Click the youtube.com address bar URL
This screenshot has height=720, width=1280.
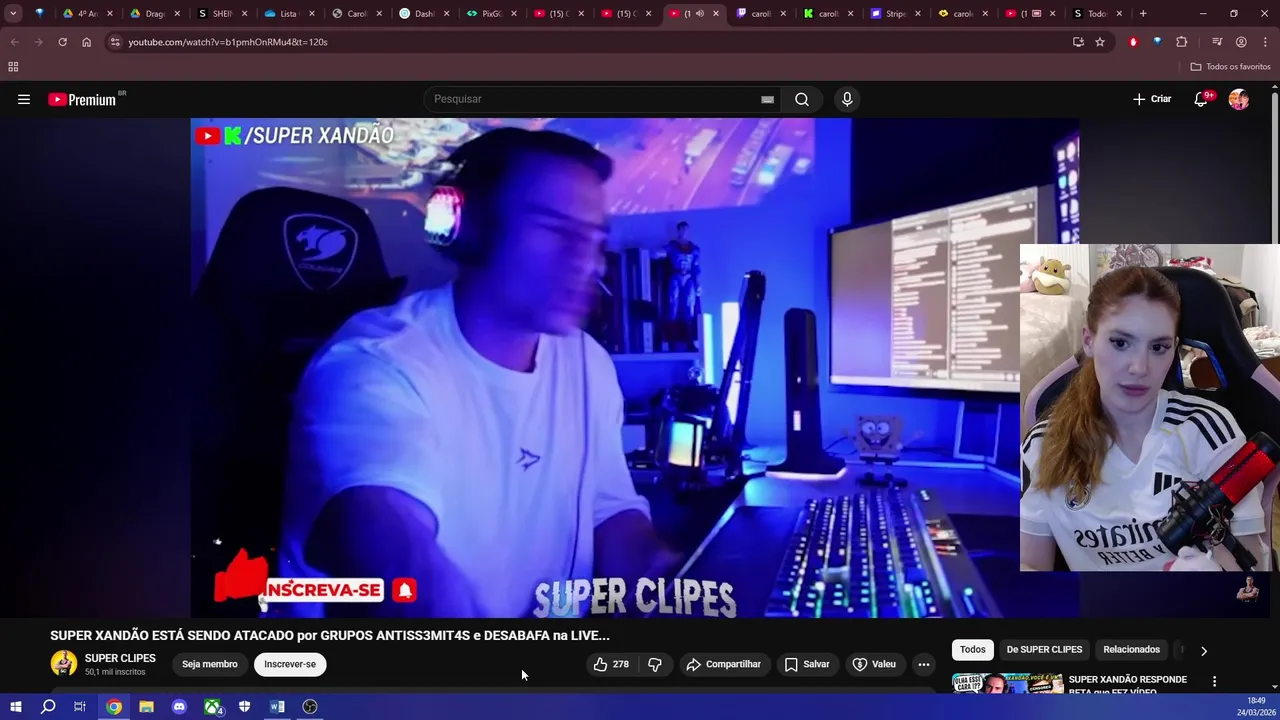tap(228, 42)
